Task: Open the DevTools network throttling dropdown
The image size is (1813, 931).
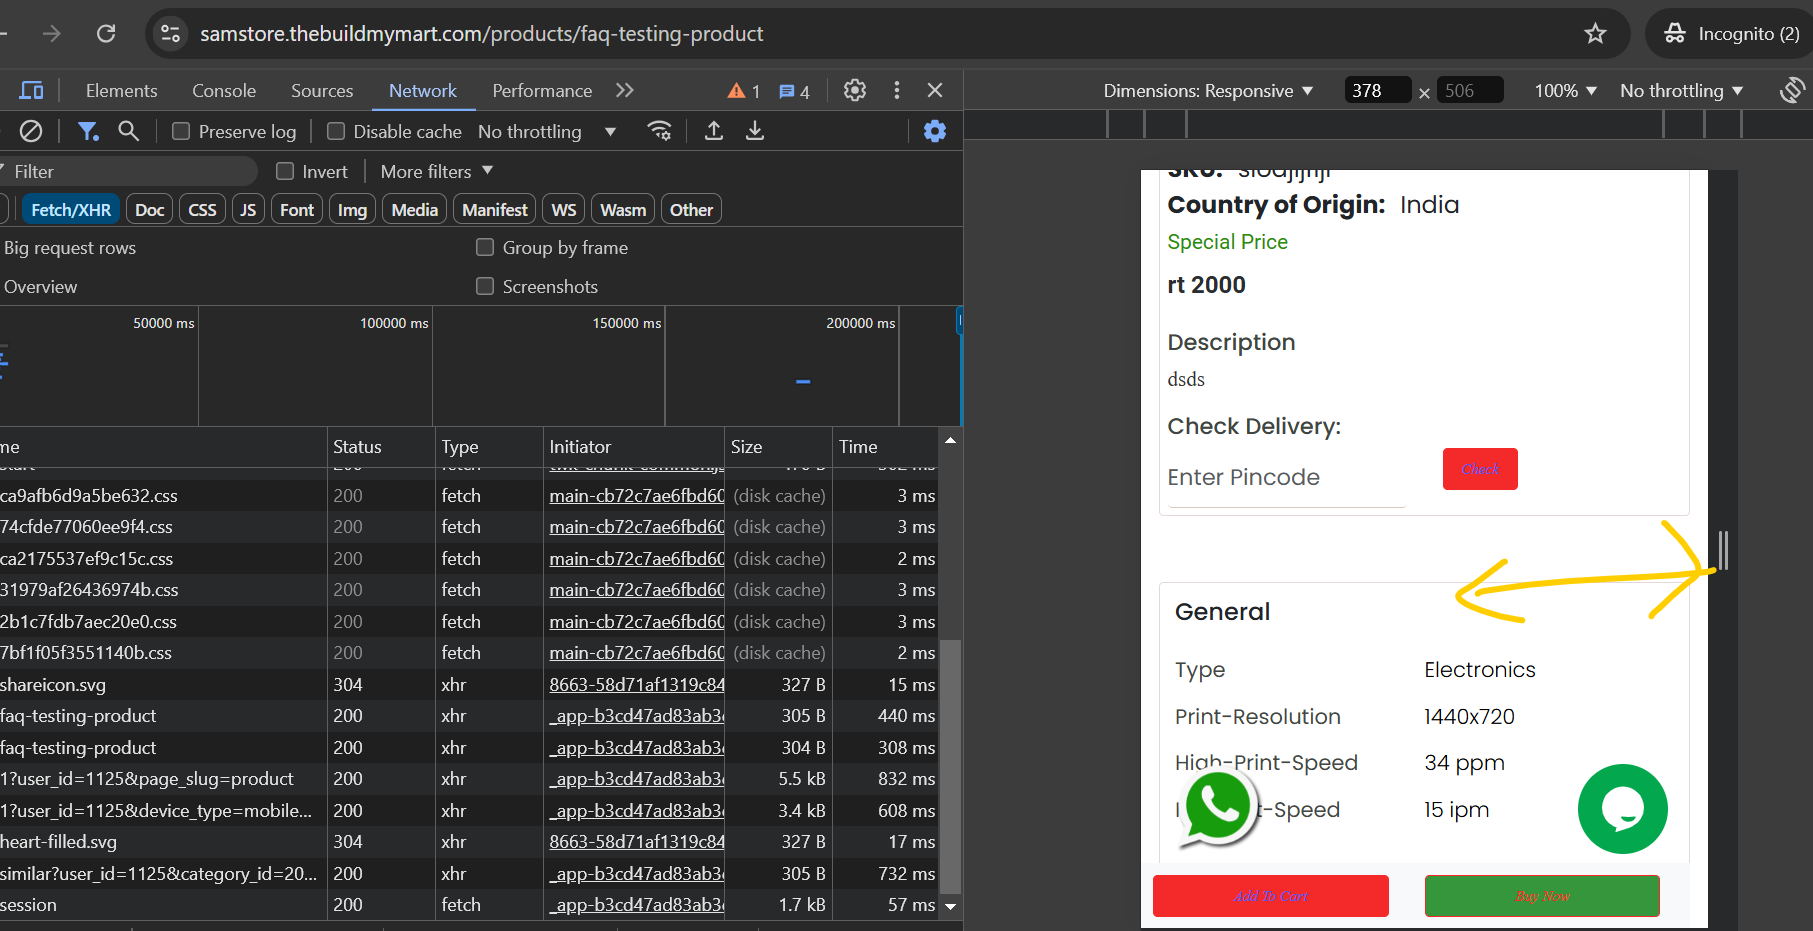Action: pyautogui.click(x=547, y=131)
